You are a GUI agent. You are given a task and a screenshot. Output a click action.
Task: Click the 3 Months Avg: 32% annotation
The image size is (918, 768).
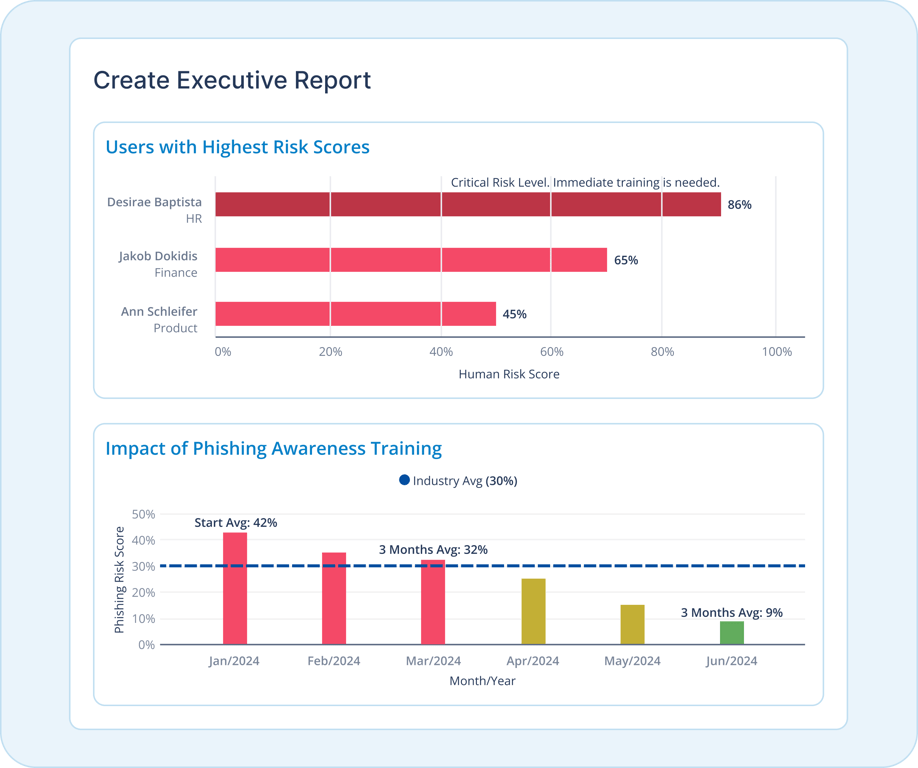[x=433, y=550]
